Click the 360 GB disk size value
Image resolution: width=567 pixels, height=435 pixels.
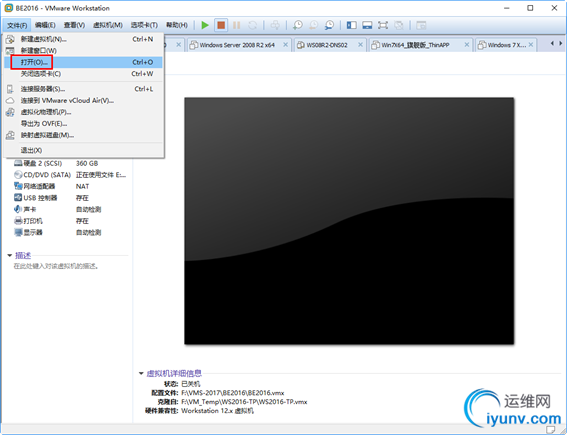87,163
